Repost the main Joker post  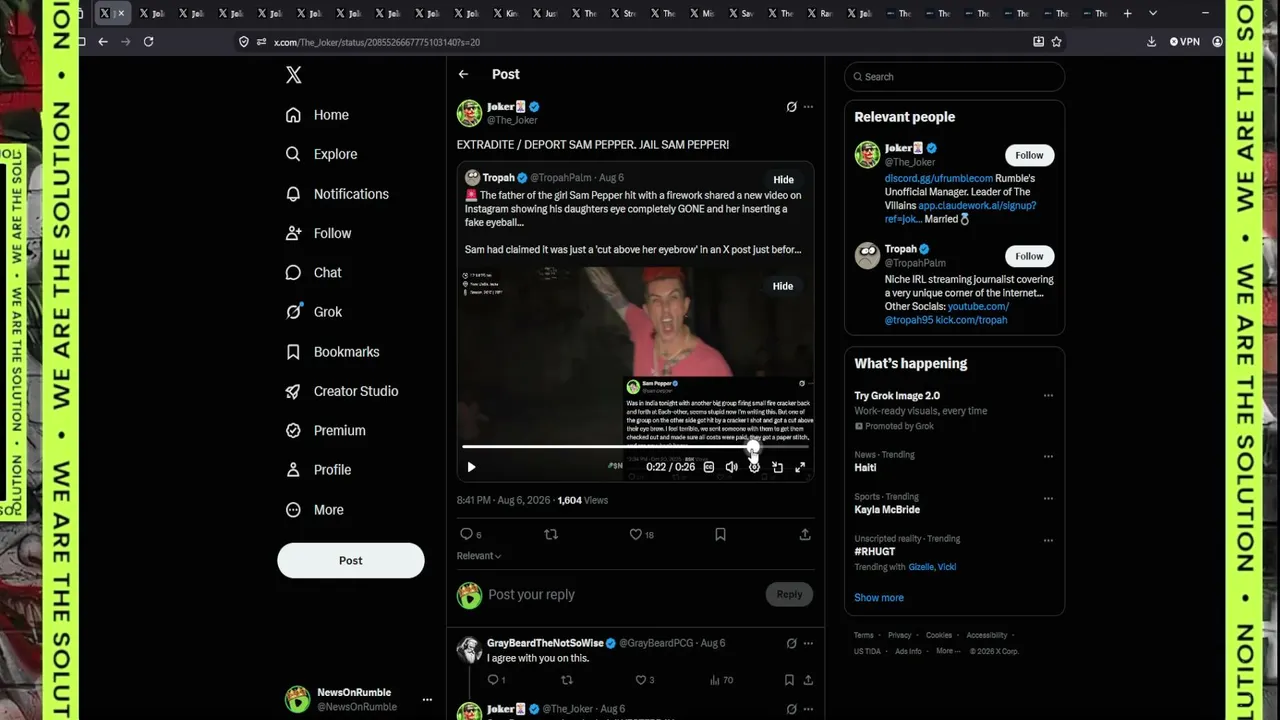pos(550,534)
